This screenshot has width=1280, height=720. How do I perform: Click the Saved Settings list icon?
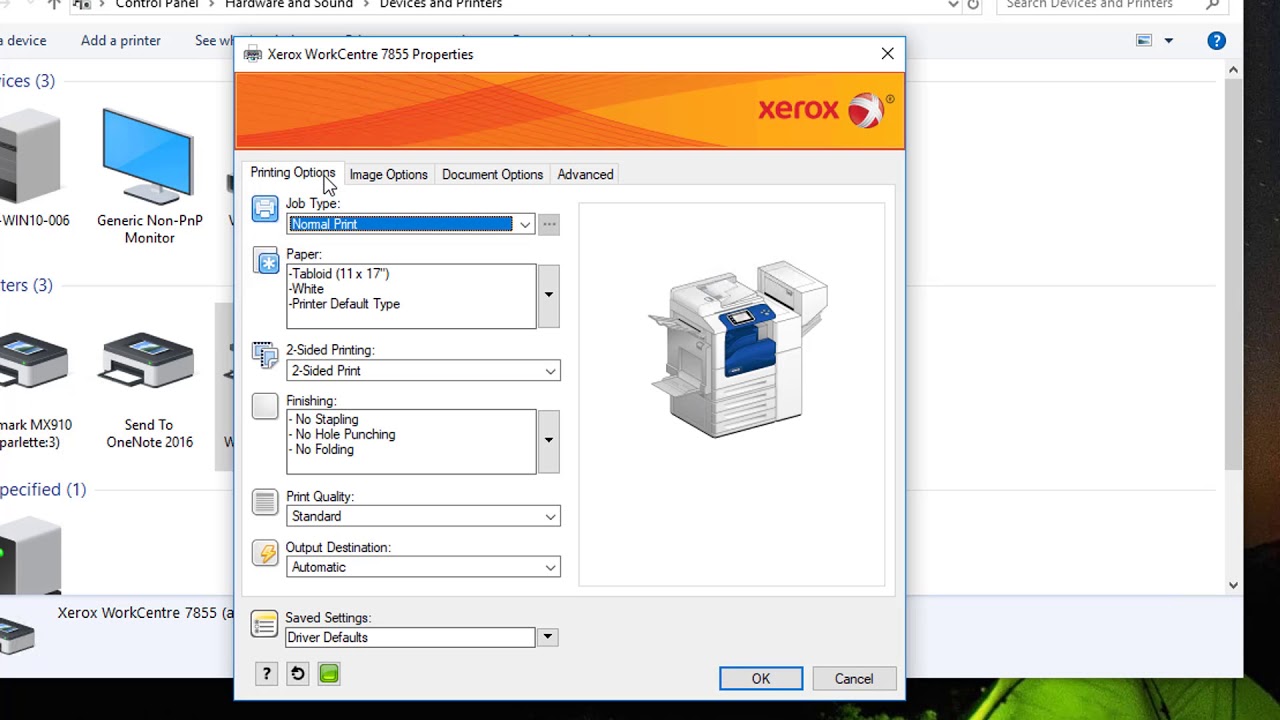[264, 625]
